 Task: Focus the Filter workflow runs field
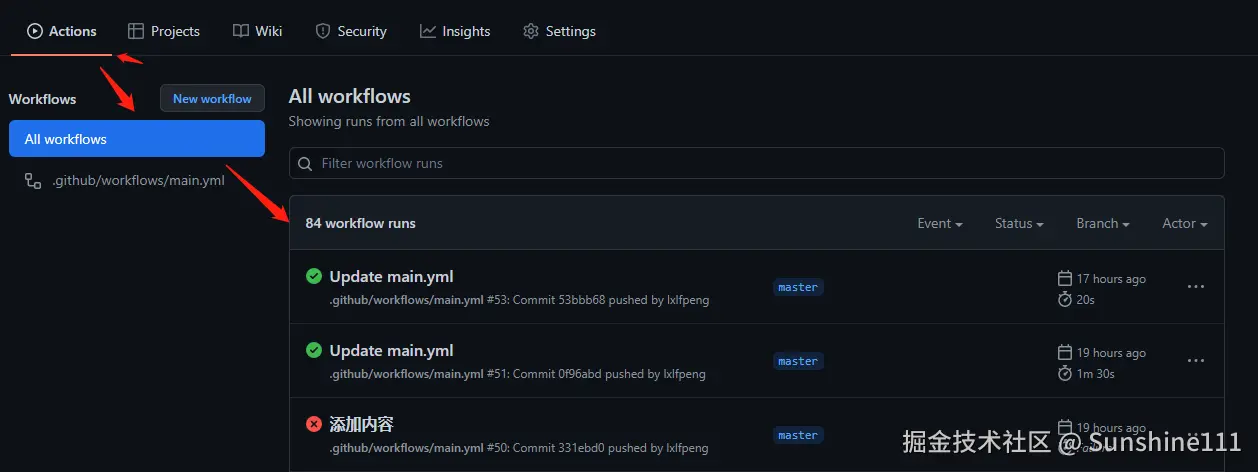point(760,163)
